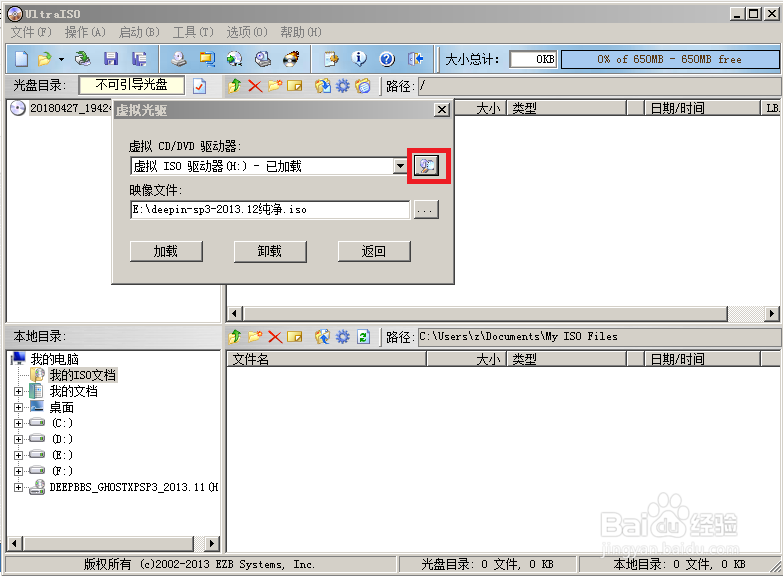The width and height of the screenshot is (783, 576).
Task: Click the Compress ISO toolbar icon
Action: [x=207, y=59]
